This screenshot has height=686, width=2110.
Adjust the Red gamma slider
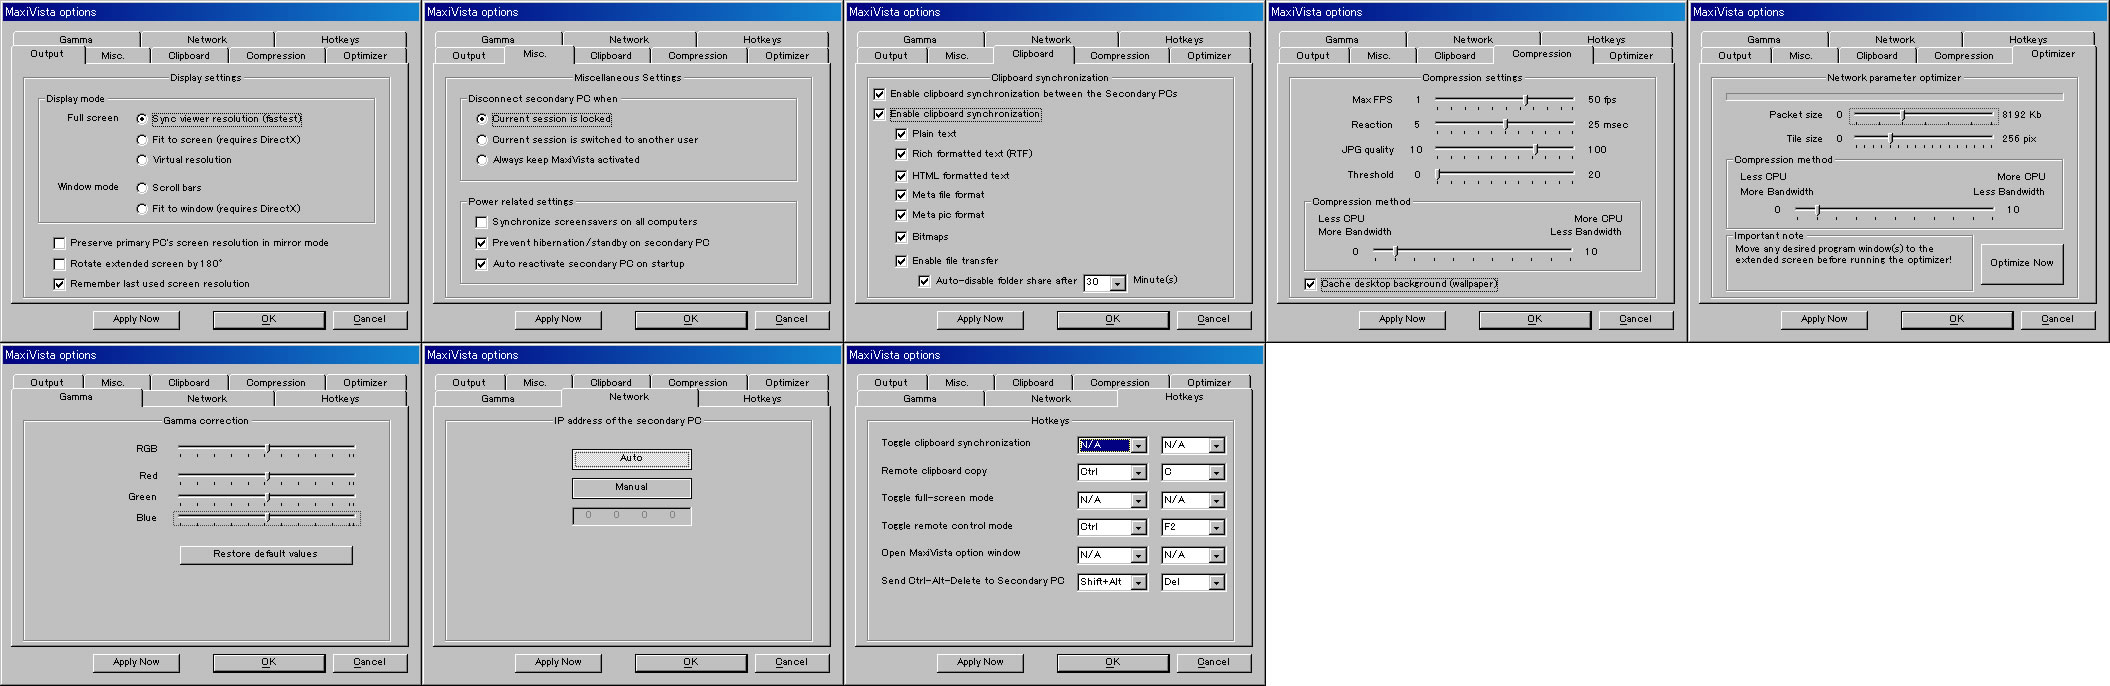point(267,476)
